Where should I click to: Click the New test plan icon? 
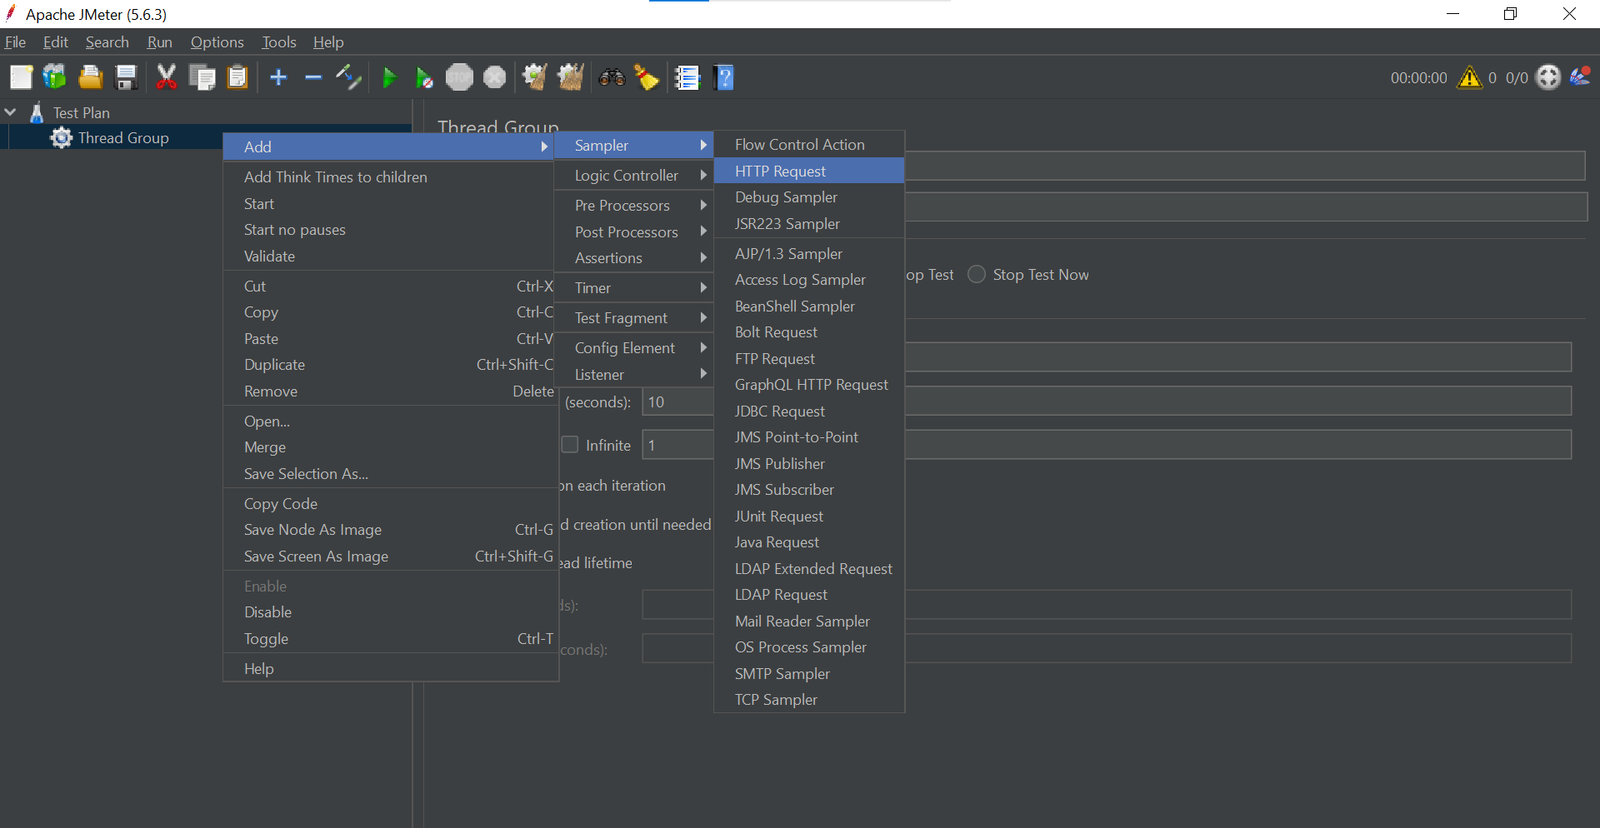point(21,77)
